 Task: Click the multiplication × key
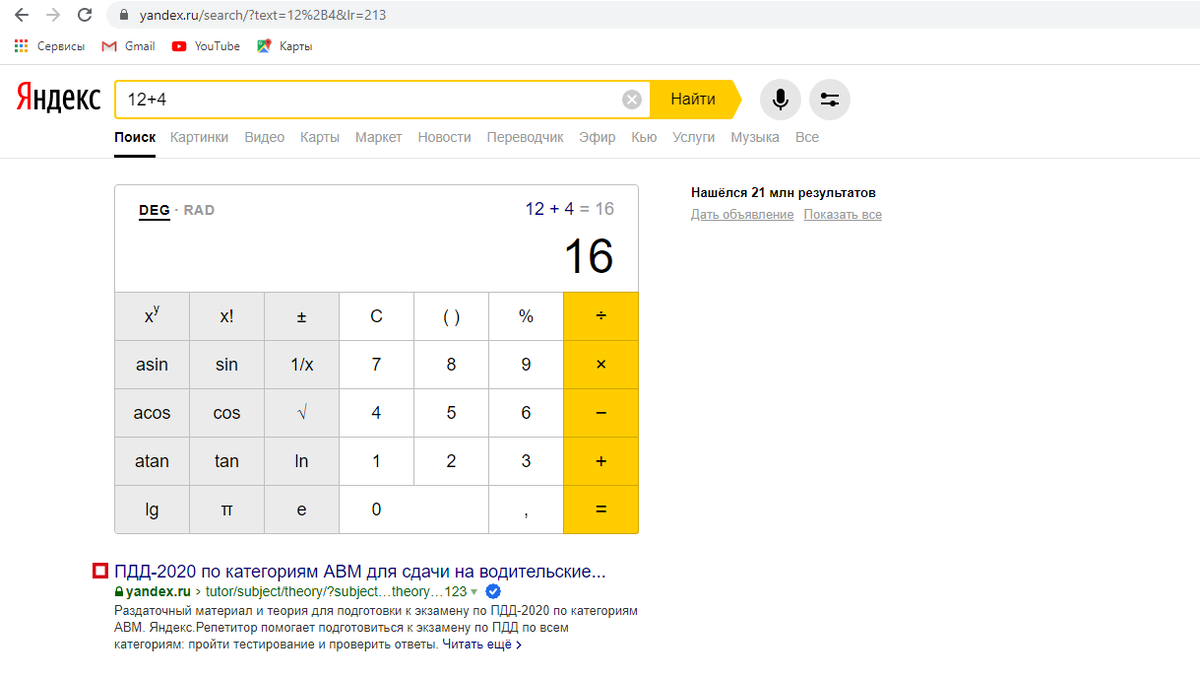point(601,365)
